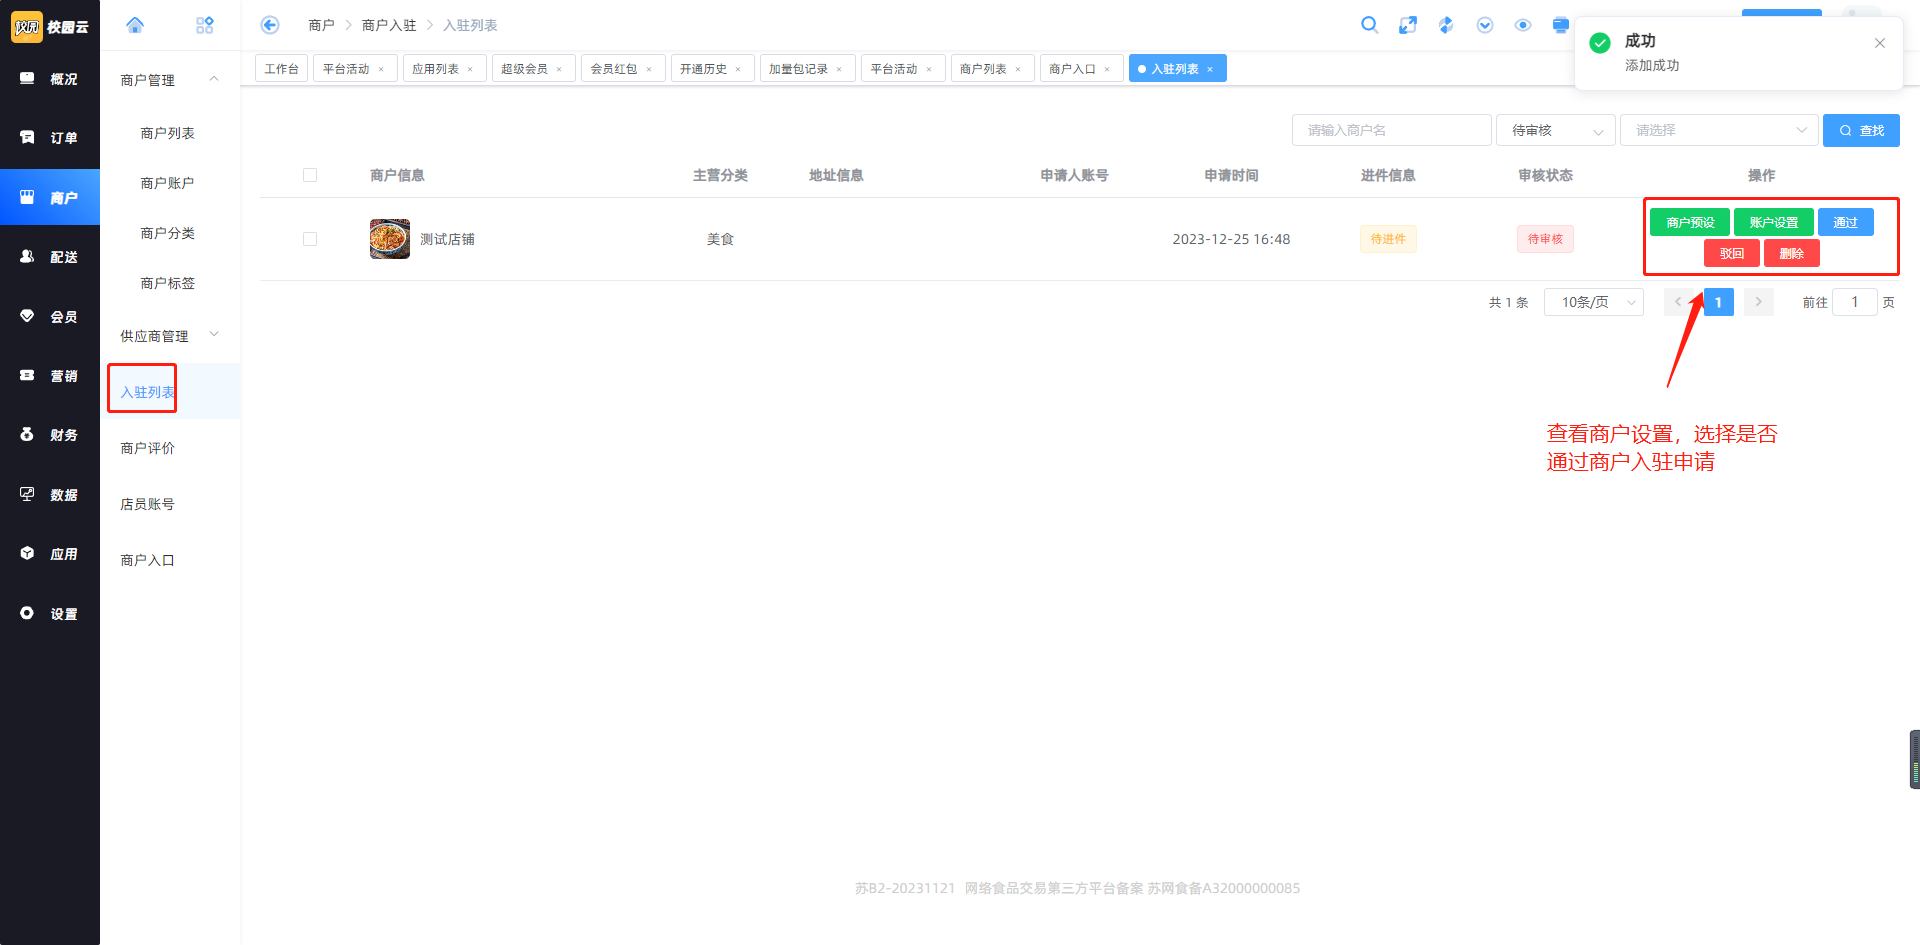Check the select-all checkbox in table header
Image resolution: width=1920 pixels, height=945 pixels.
(x=310, y=175)
